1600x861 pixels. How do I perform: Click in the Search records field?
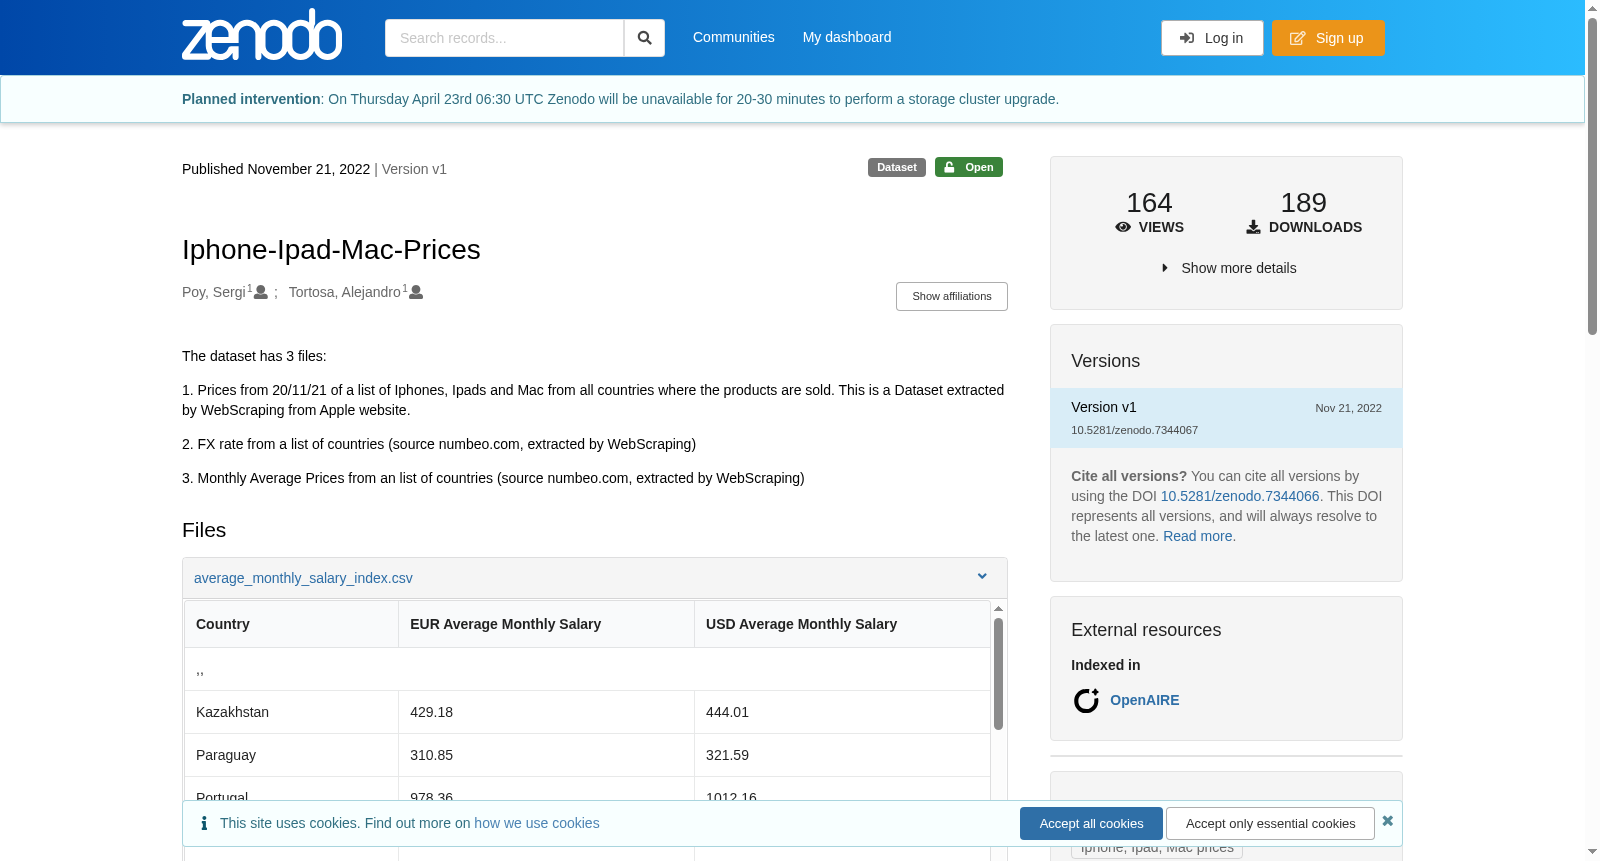tap(504, 38)
